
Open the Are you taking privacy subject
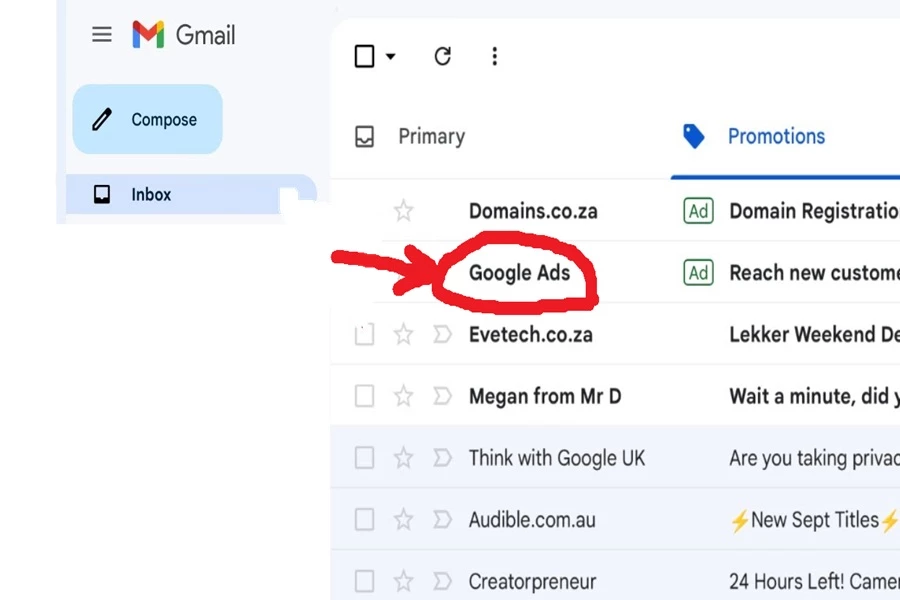[x=814, y=458]
